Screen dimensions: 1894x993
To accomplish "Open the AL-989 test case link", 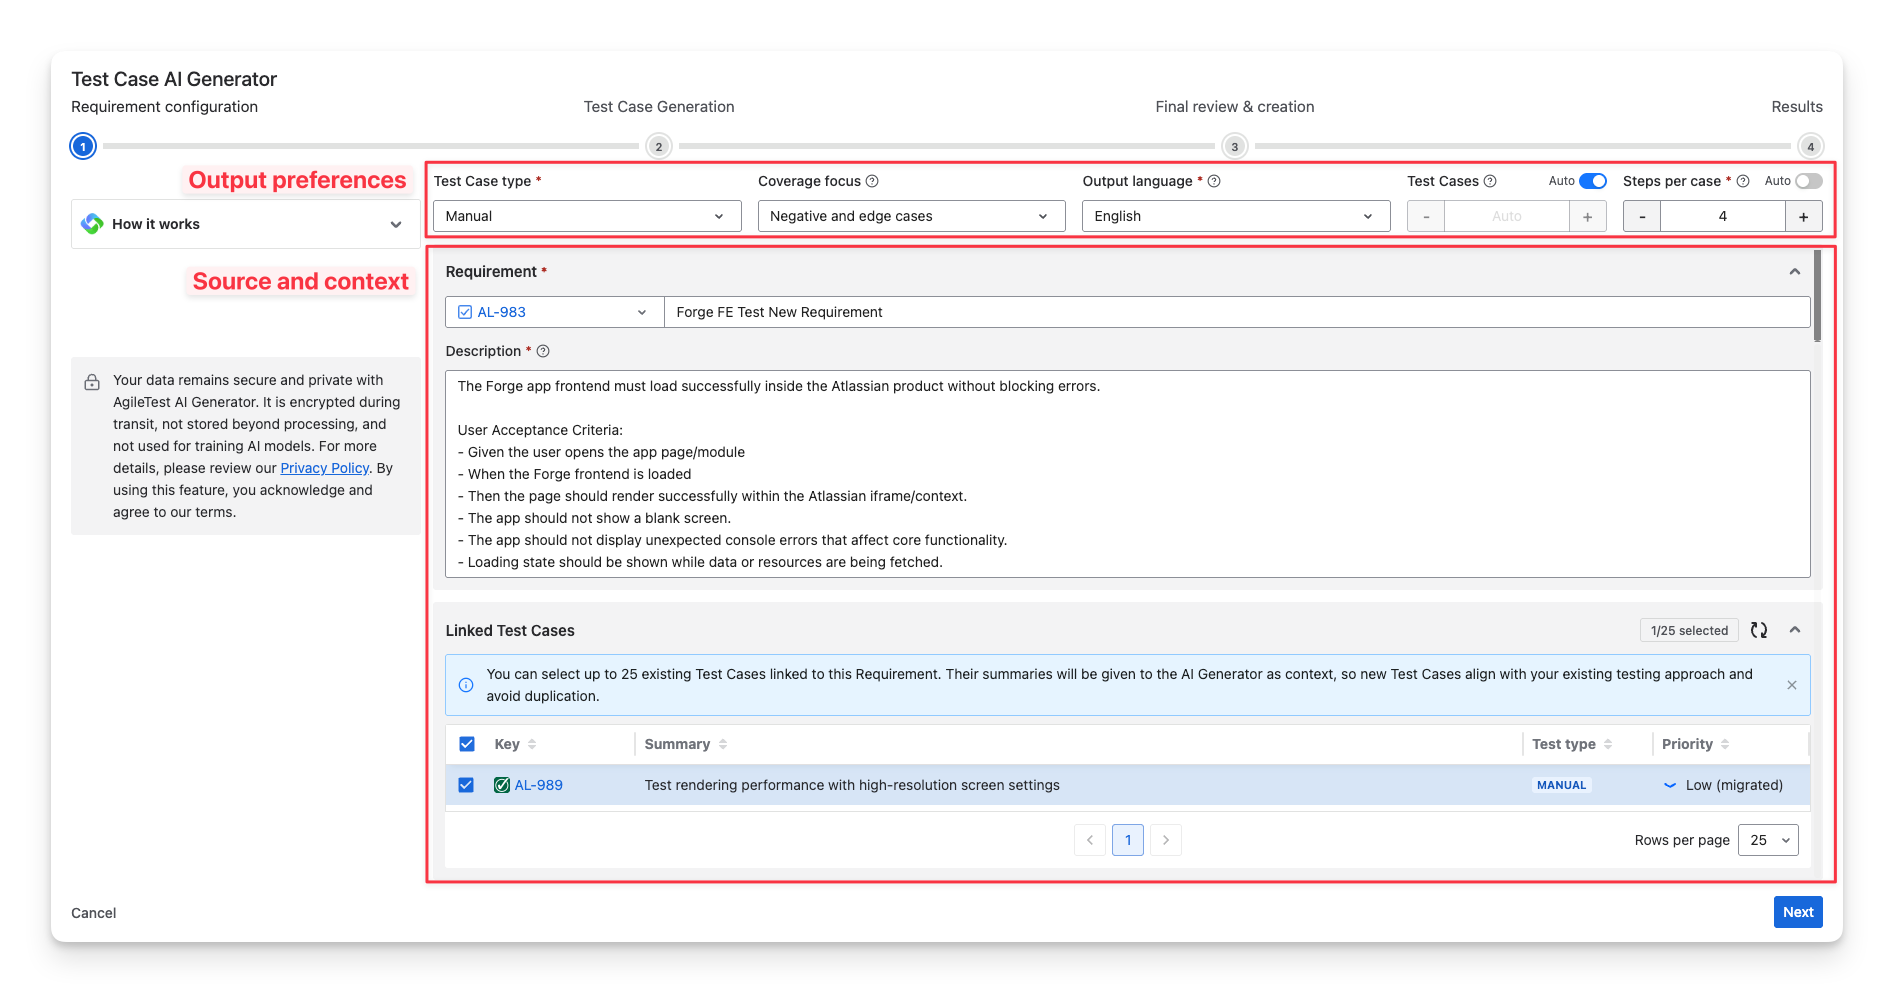I will 539,785.
